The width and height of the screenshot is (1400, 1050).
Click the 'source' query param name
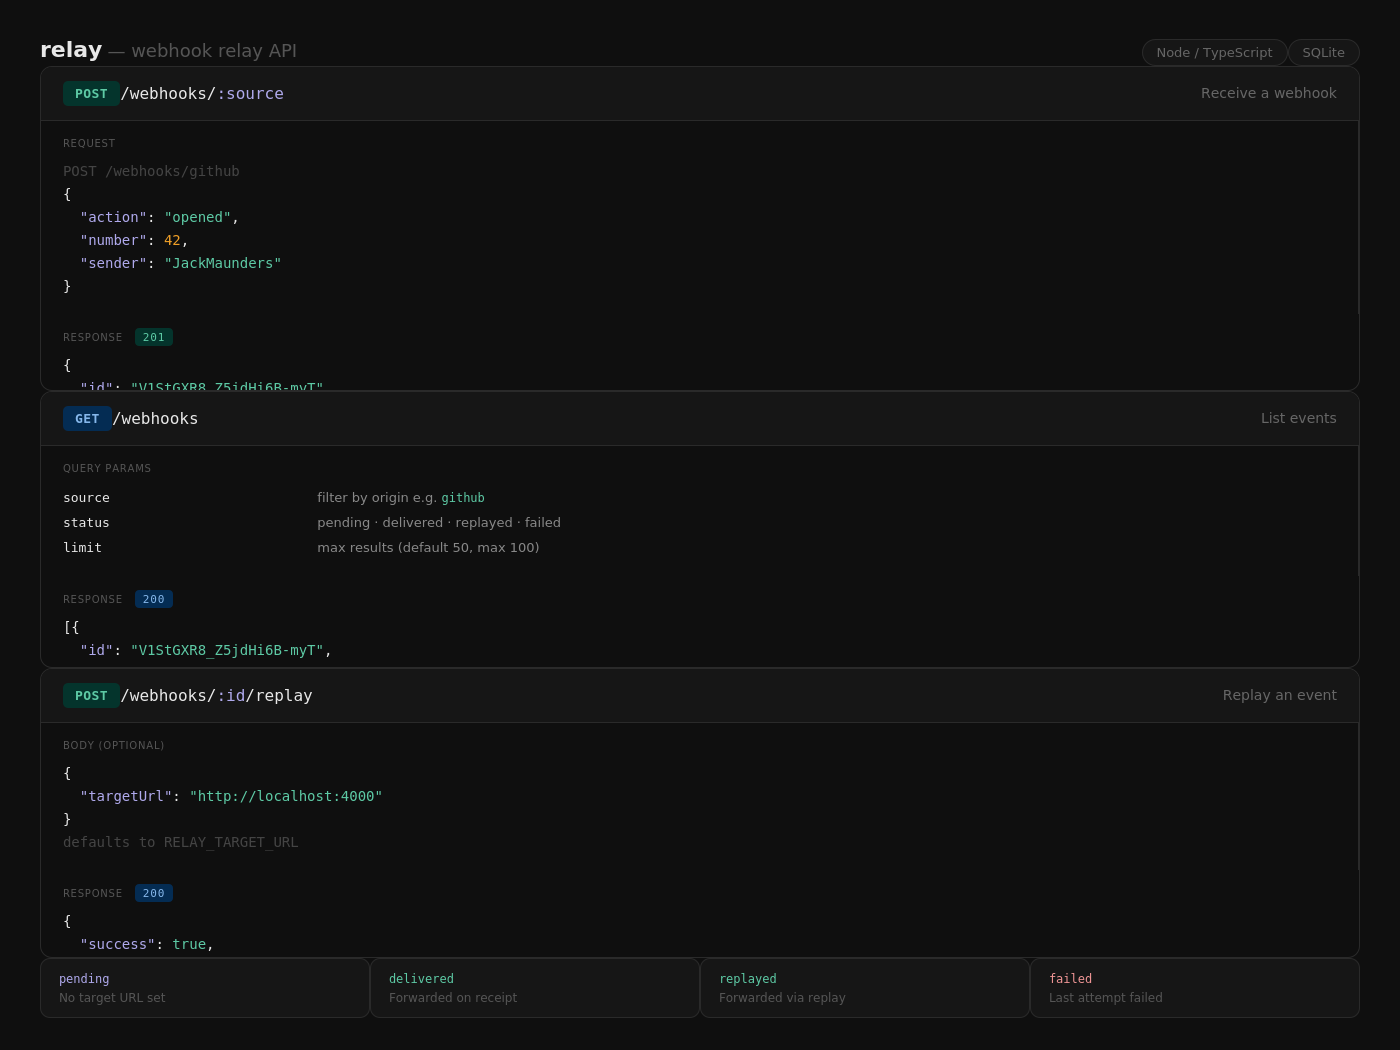tap(86, 498)
